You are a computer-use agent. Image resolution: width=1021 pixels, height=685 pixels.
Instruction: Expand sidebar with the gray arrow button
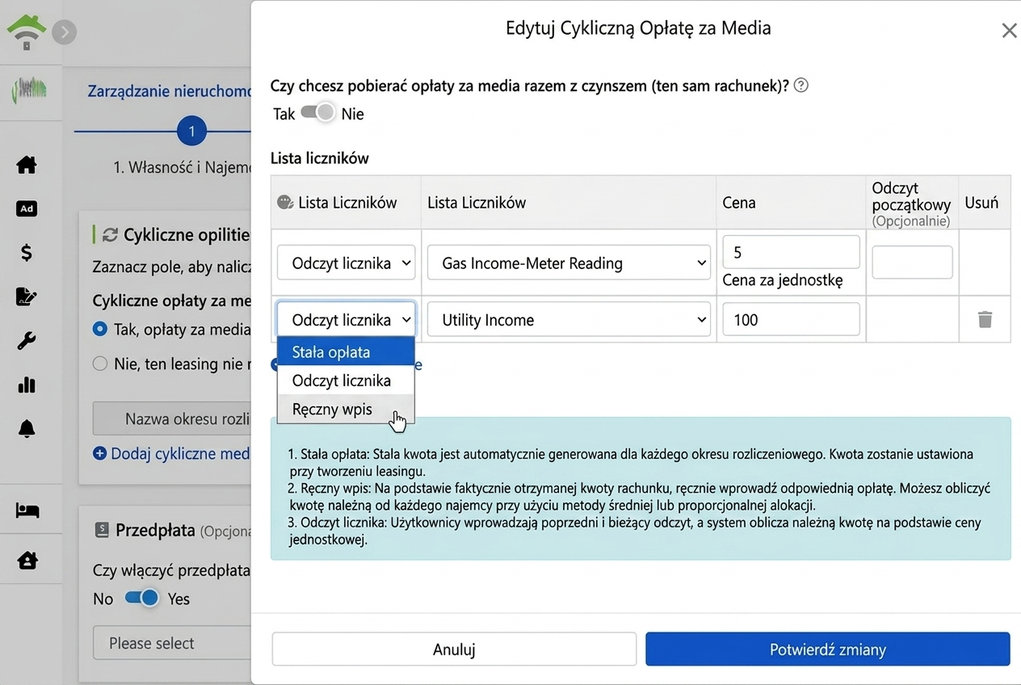64,32
